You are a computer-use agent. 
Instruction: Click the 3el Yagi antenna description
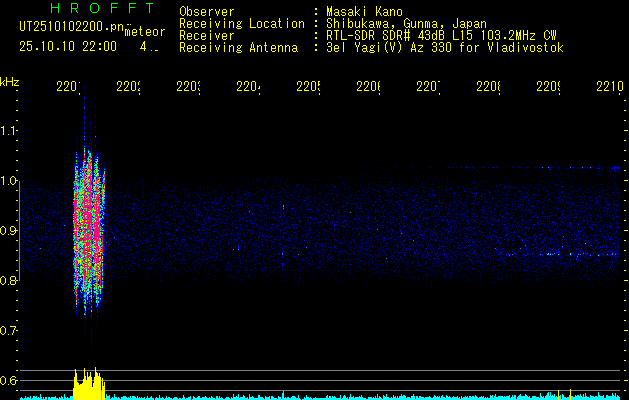click(445, 48)
